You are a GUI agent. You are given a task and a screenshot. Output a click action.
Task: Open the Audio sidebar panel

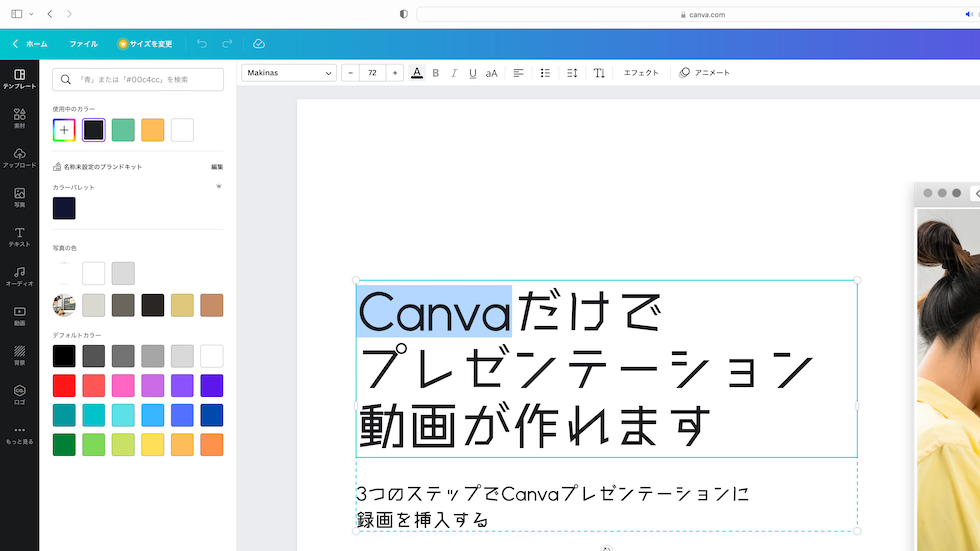pos(19,276)
